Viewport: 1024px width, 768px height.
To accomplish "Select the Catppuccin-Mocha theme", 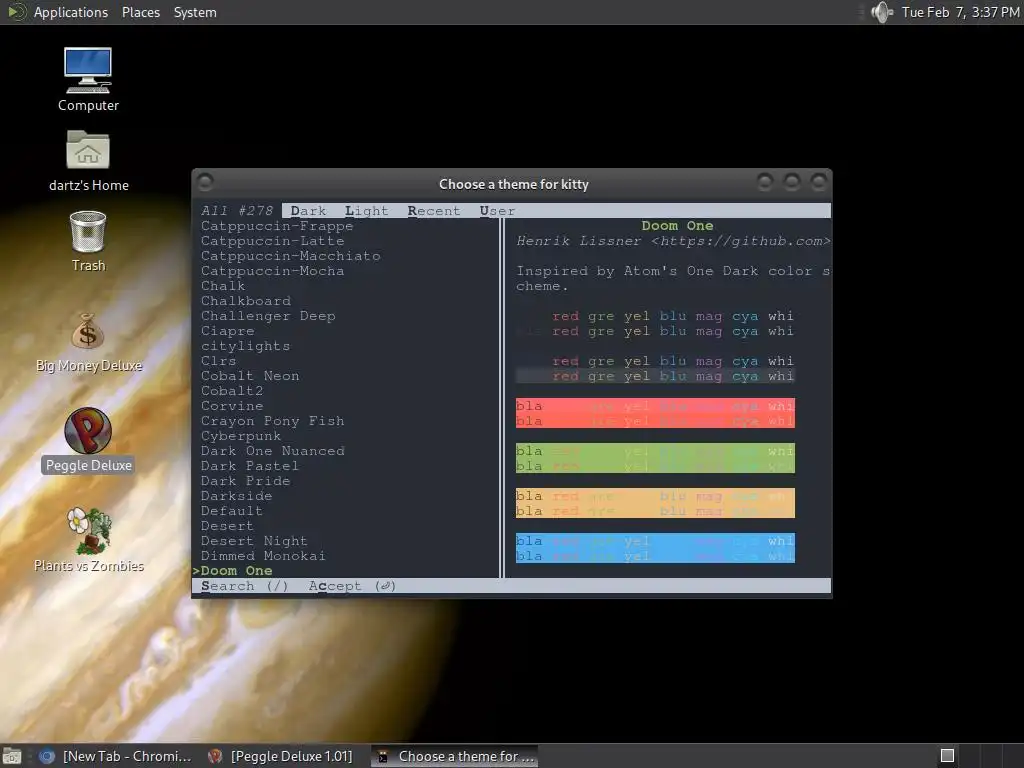I will point(272,271).
